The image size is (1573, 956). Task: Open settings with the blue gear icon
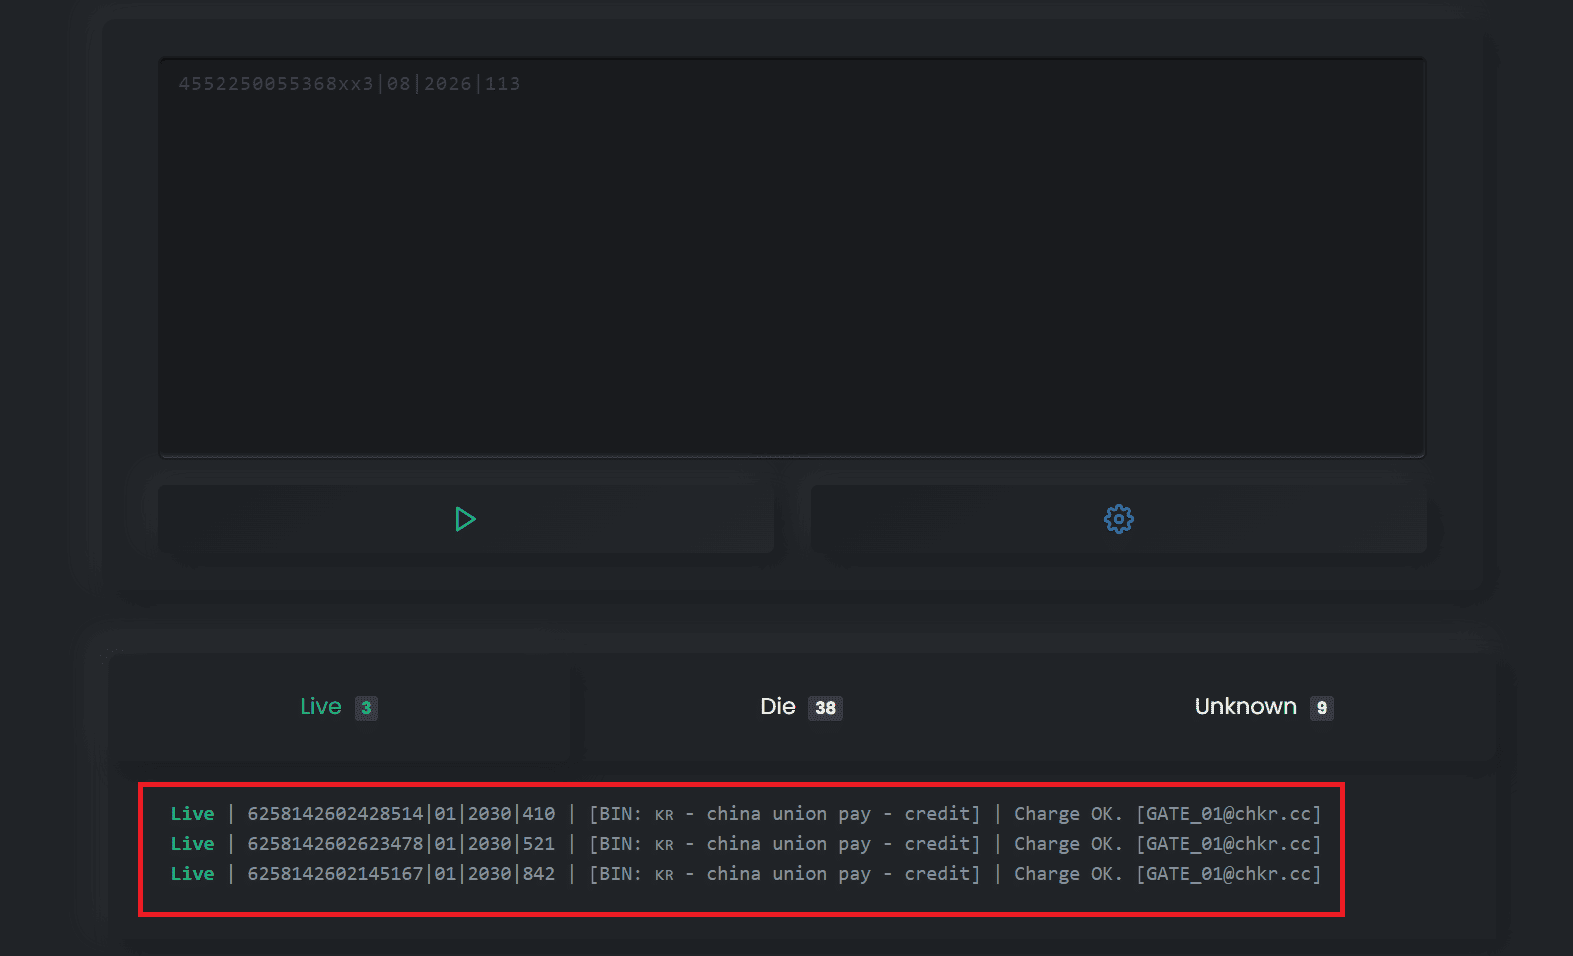click(1118, 519)
